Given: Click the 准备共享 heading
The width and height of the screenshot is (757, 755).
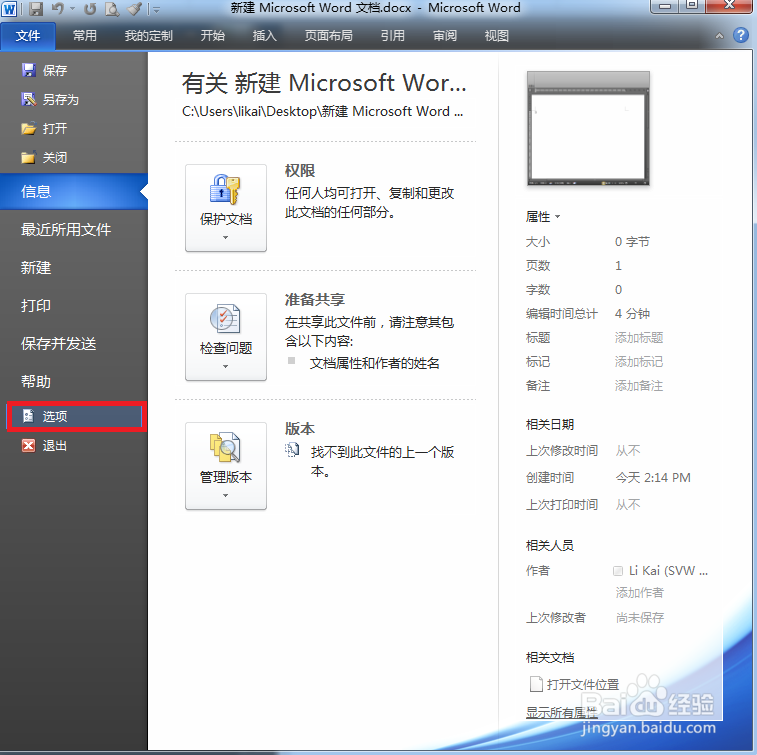Looking at the screenshot, I should [x=315, y=299].
